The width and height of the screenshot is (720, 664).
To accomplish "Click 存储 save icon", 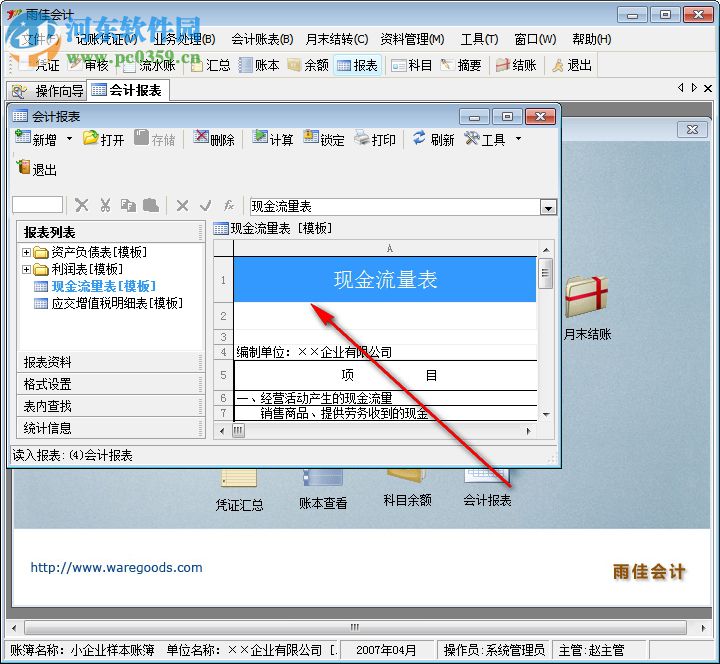I will click(155, 139).
